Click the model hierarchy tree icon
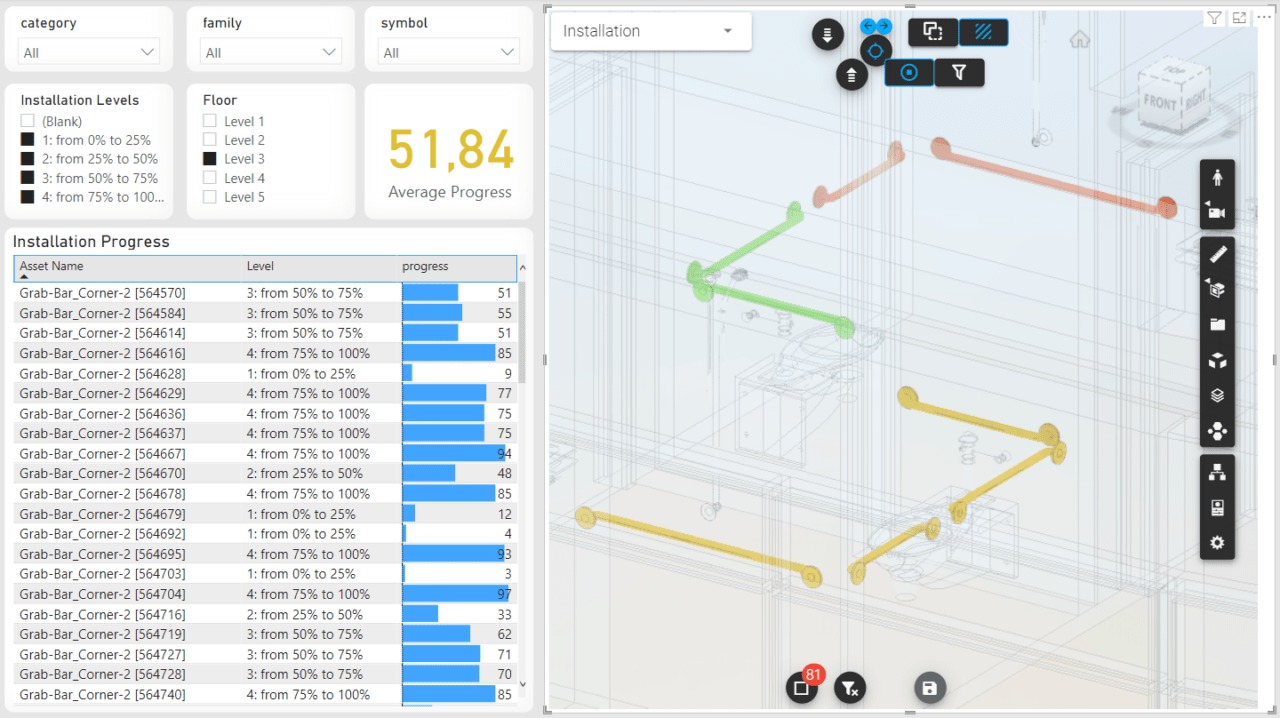This screenshot has height=718, width=1280. click(1217, 473)
